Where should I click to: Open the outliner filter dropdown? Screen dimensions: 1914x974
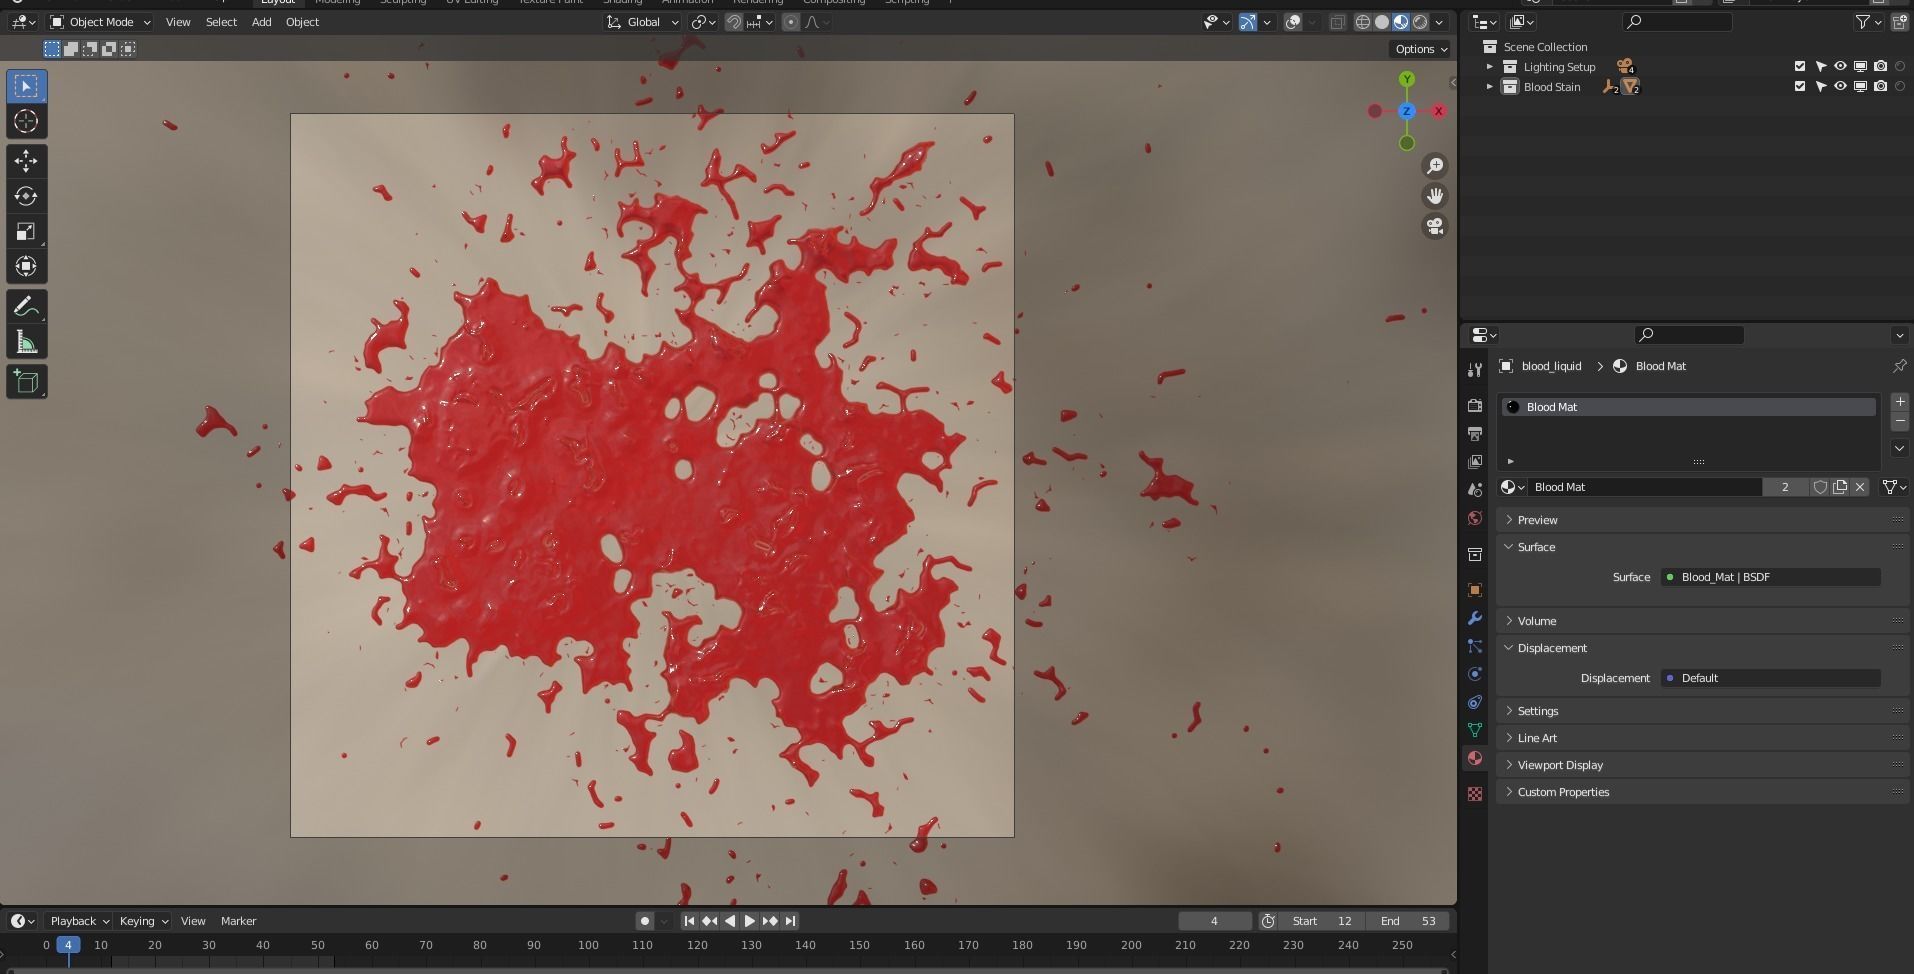coord(1867,22)
